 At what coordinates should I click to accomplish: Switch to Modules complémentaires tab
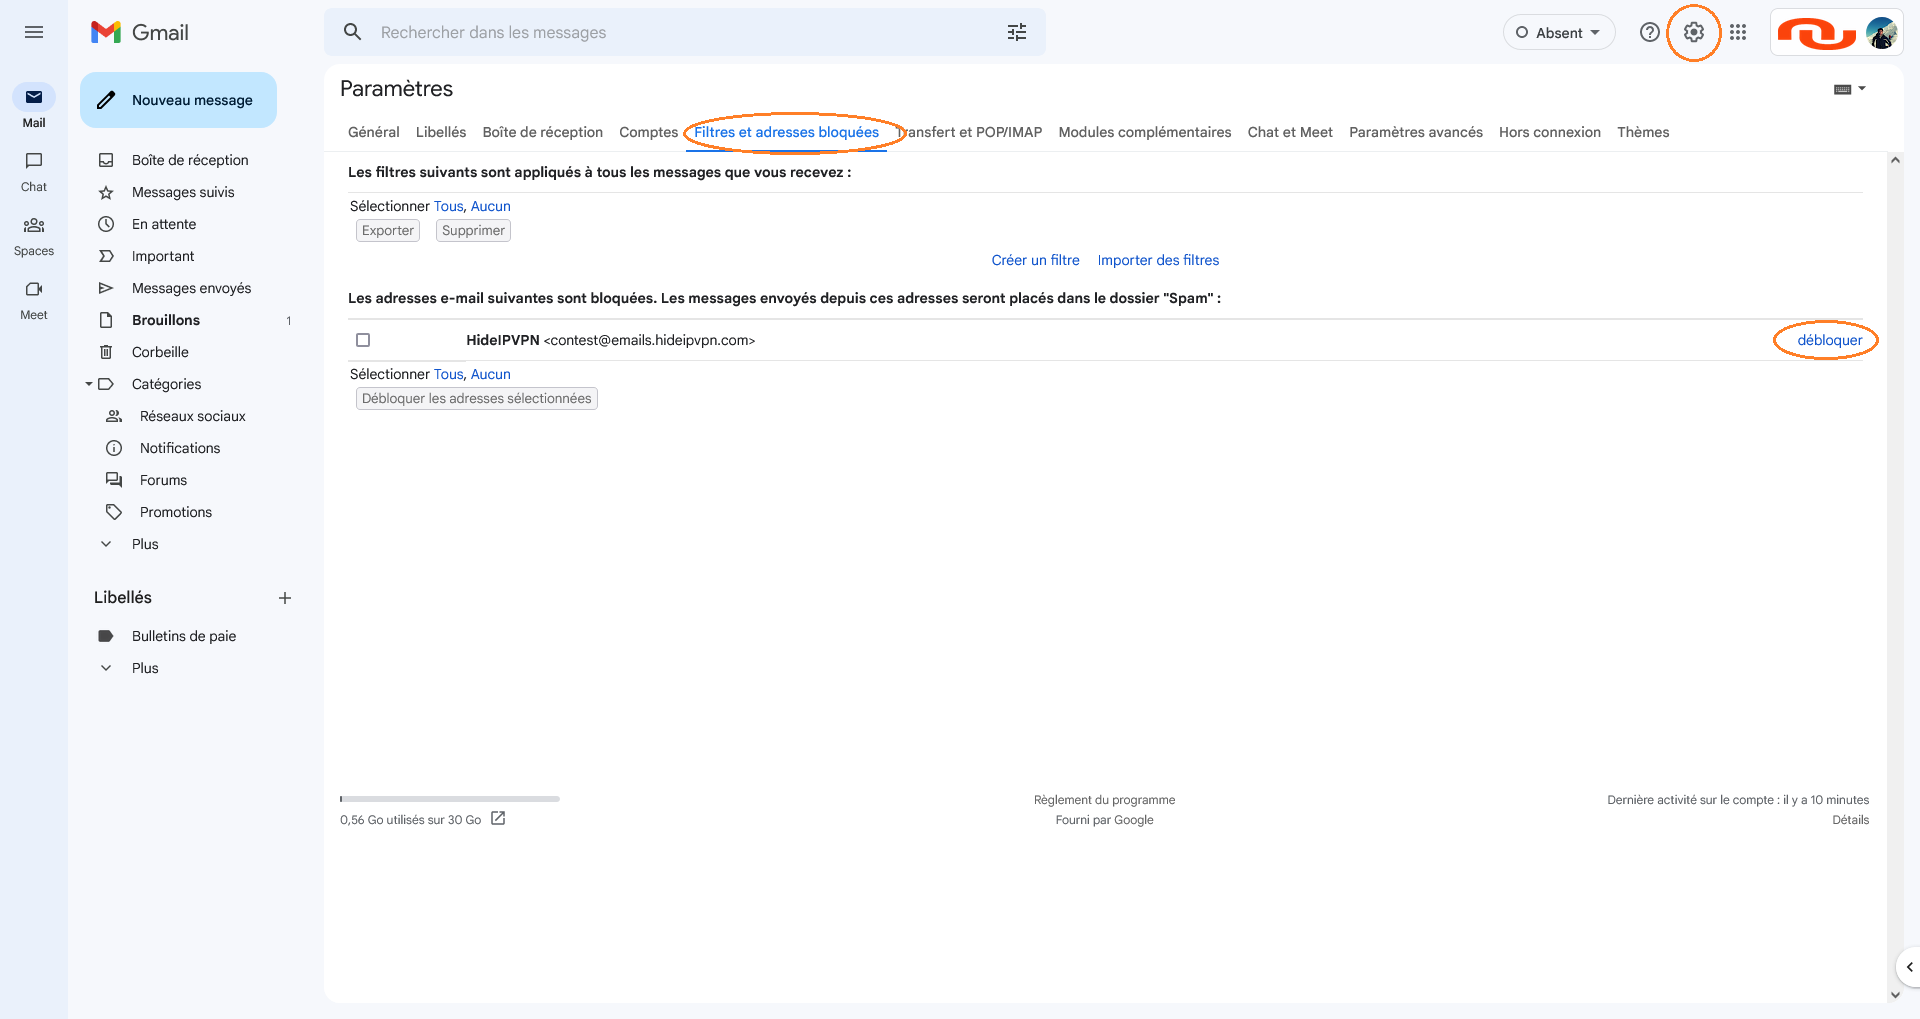[1145, 132]
